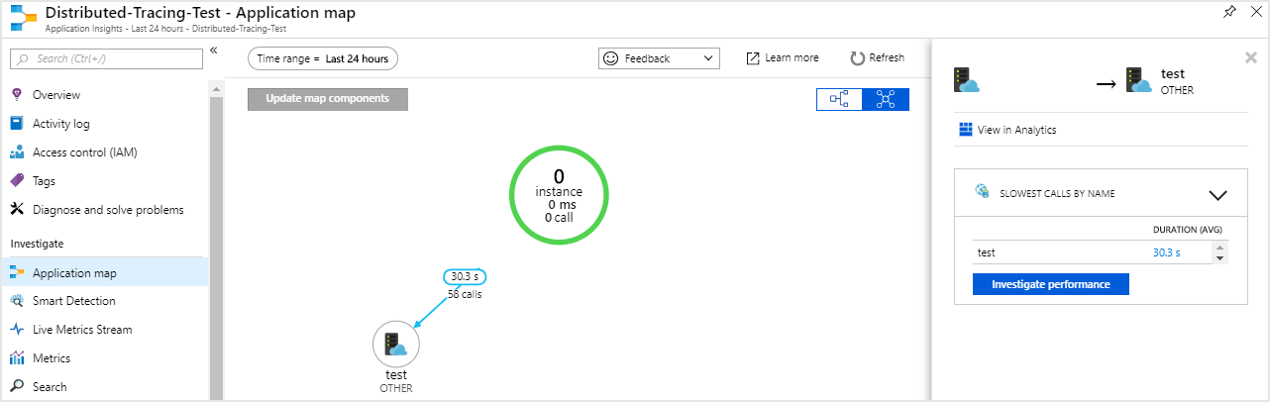Select Application map menu item
Screen dimensions: 1270x402
click(104, 272)
